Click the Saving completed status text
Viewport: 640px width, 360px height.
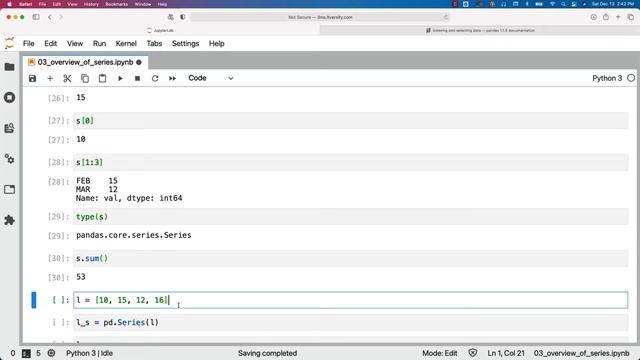267,353
